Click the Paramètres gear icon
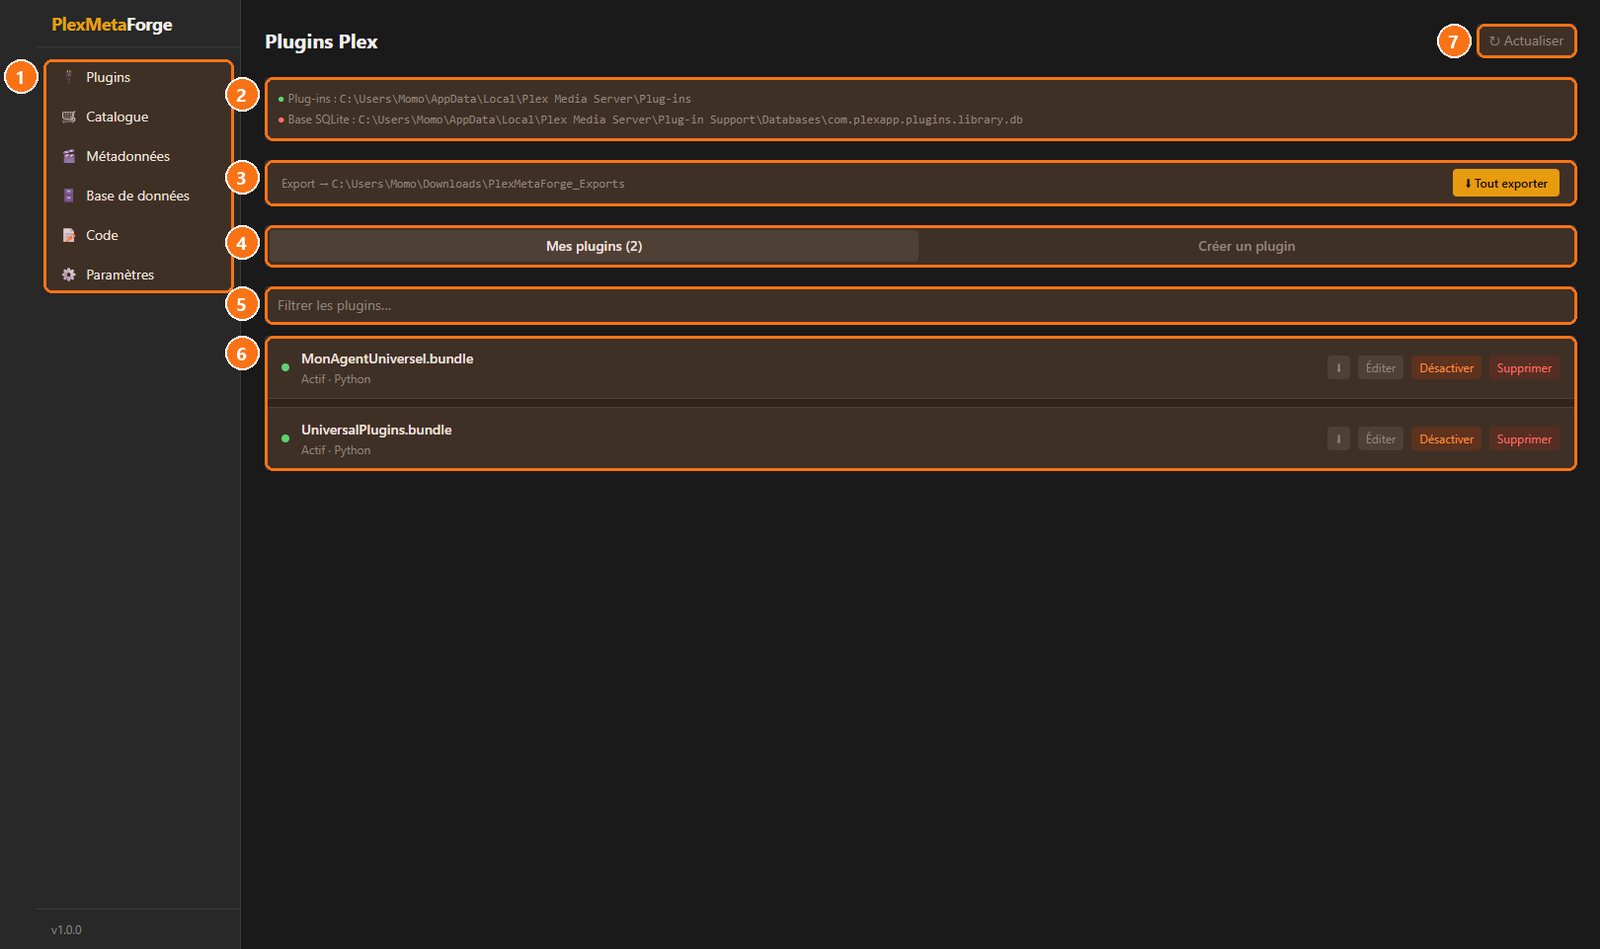 (x=69, y=275)
